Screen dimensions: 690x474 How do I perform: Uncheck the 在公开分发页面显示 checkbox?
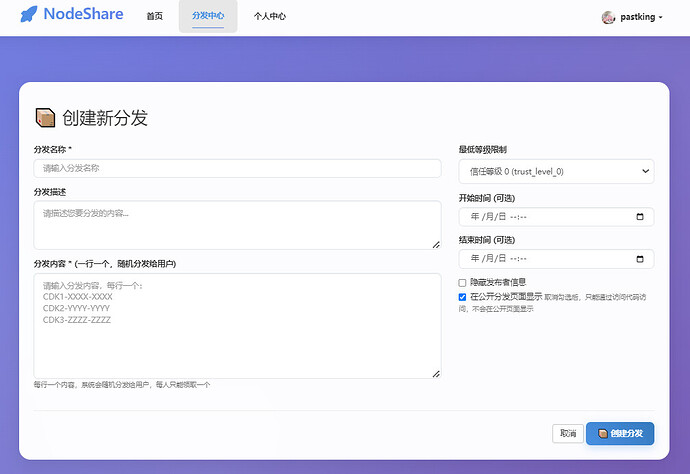click(462, 297)
